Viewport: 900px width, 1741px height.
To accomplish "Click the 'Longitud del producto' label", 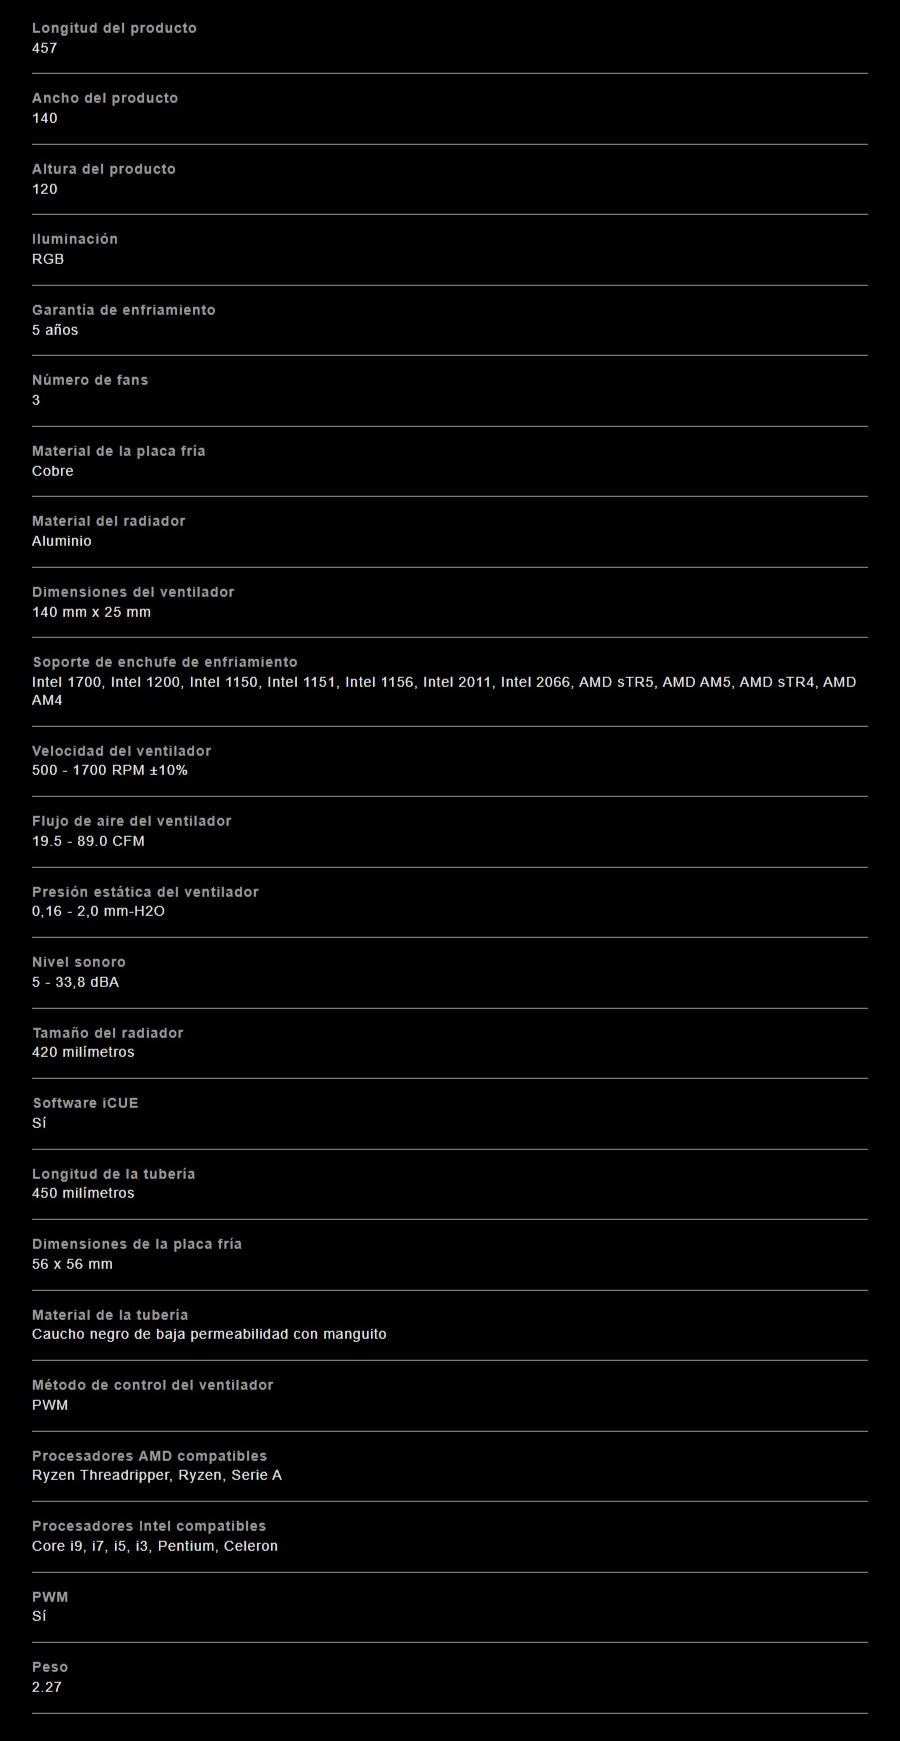I will [x=114, y=28].
